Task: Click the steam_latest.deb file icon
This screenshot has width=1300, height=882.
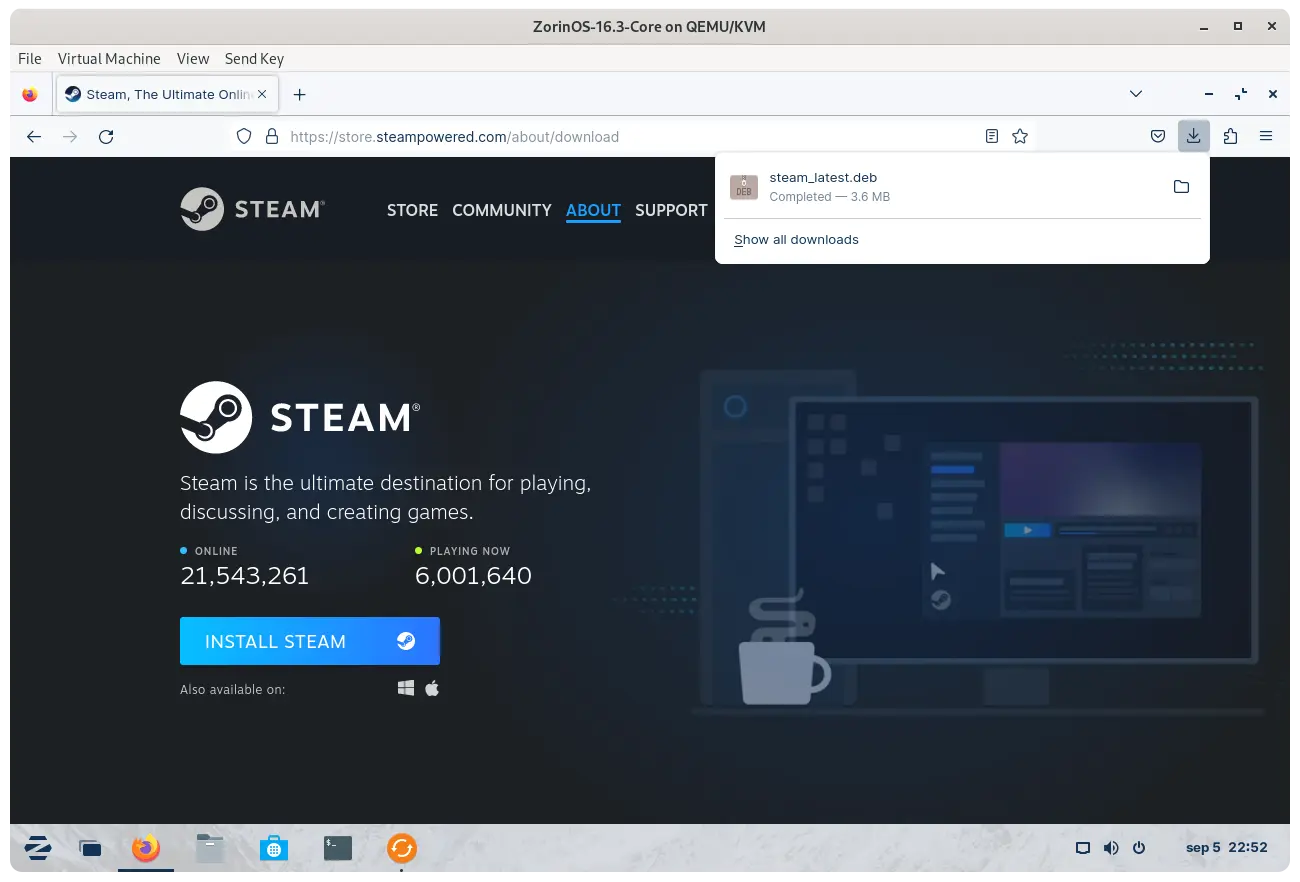Action: (744, 187)
